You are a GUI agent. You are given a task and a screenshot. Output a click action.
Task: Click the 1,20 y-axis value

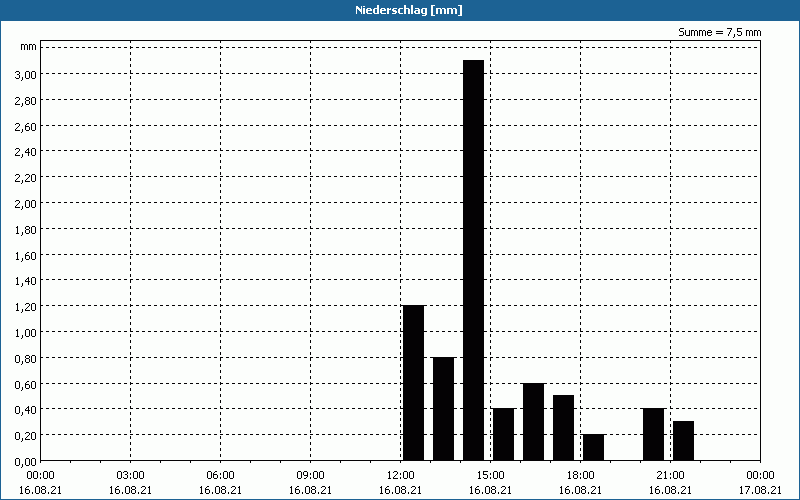coord(26,307)
